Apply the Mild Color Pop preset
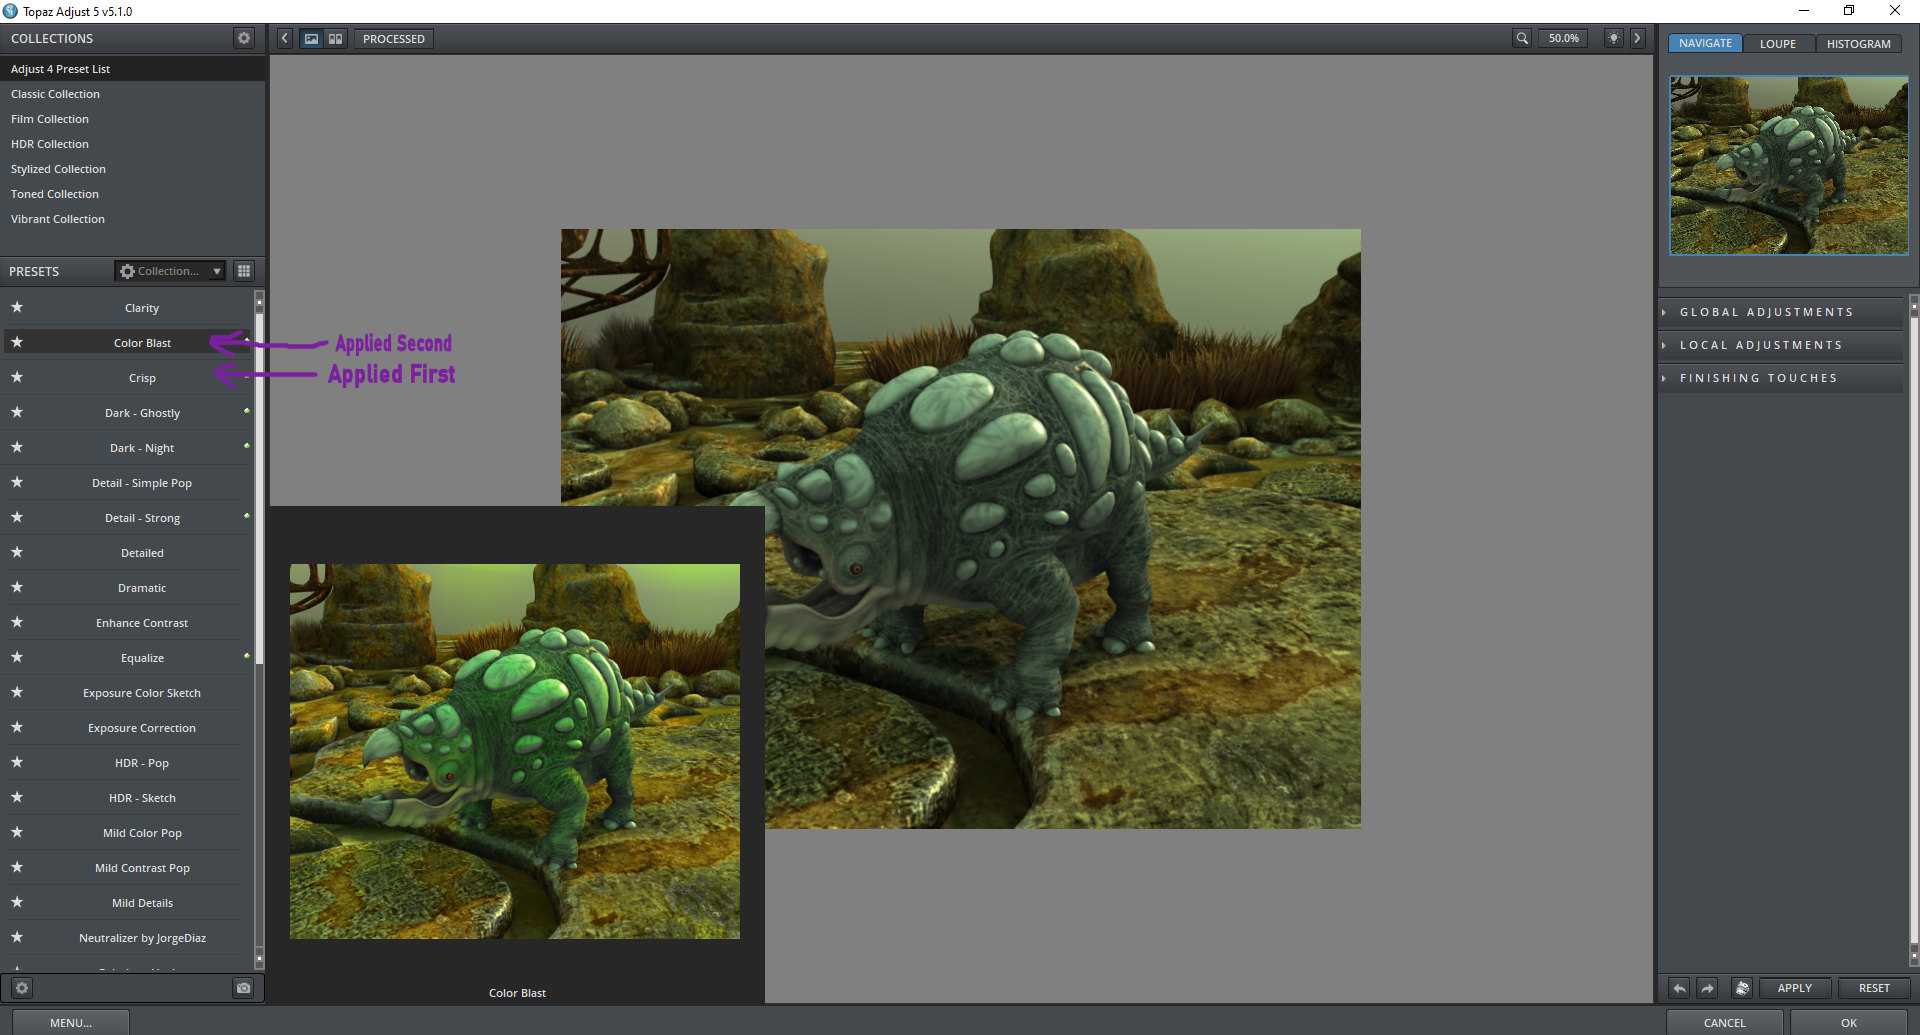 click(142, 833)
